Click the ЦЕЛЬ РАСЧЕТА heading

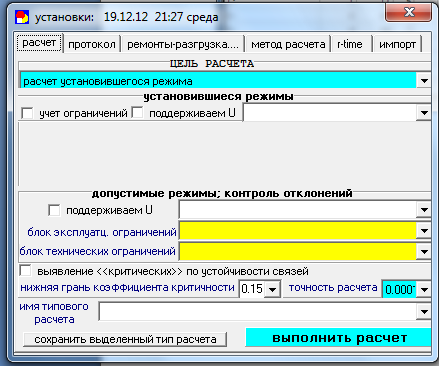pos(212,64)
